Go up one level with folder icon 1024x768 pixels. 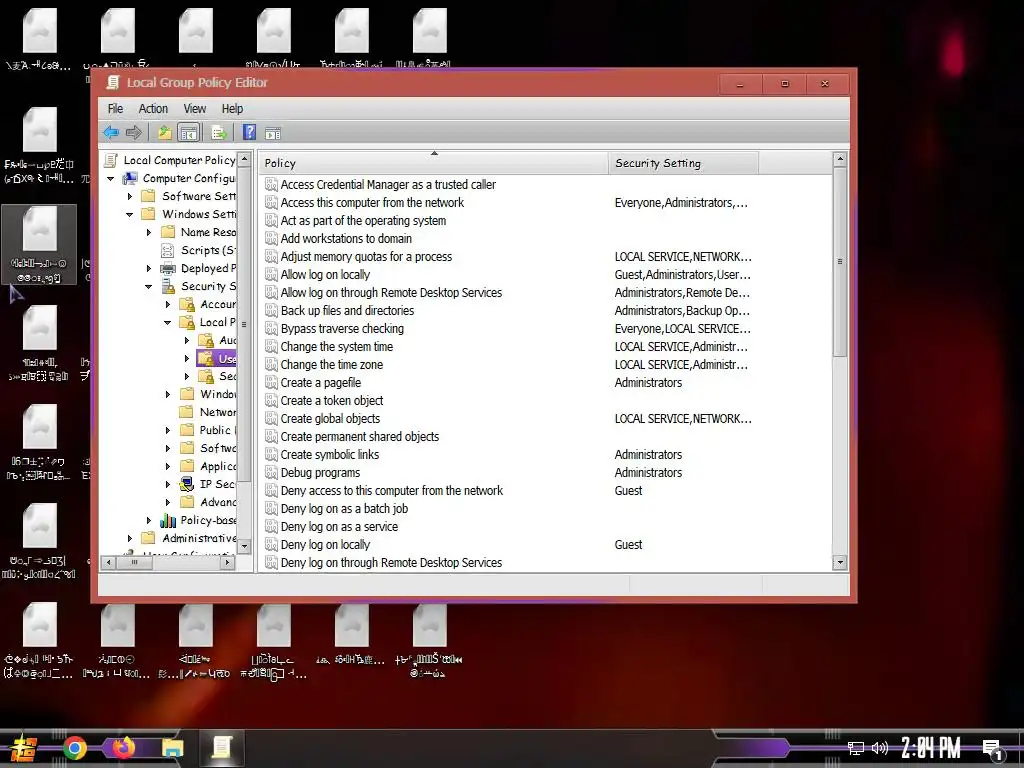[165, 133]
